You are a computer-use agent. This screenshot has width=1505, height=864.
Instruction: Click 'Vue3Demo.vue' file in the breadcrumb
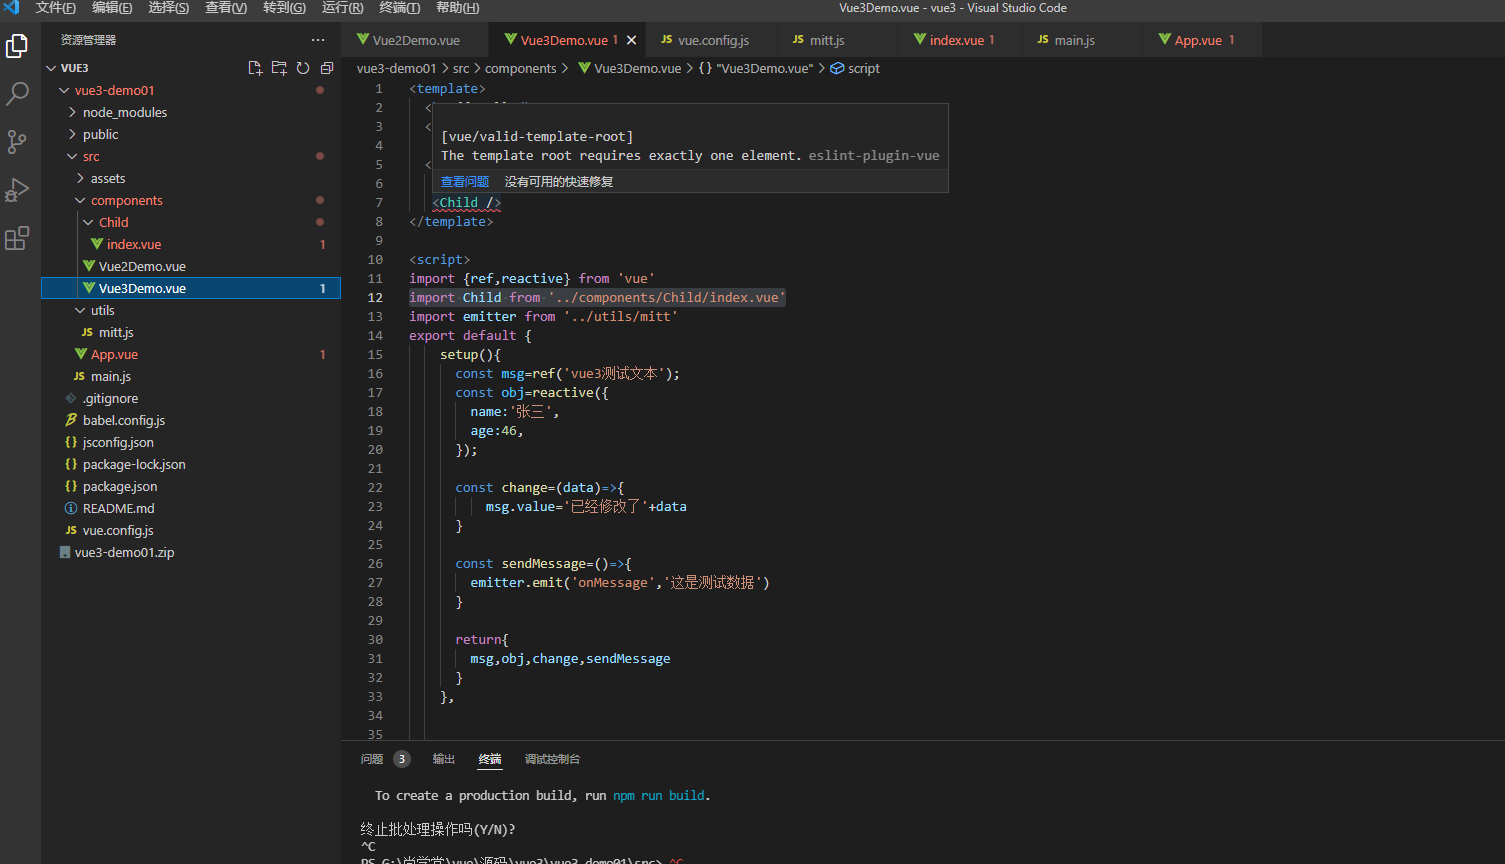point(637,68)
